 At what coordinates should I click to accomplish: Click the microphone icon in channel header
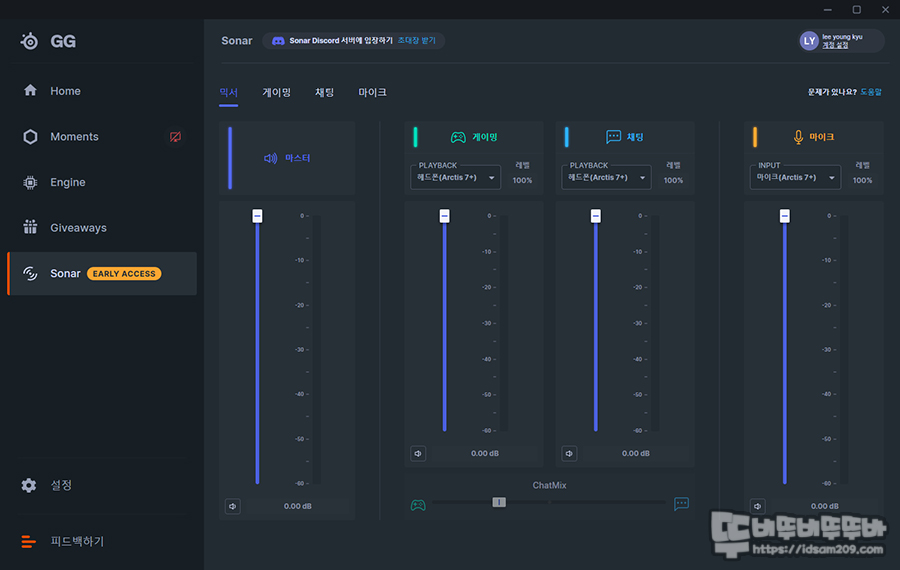point(798,137)
